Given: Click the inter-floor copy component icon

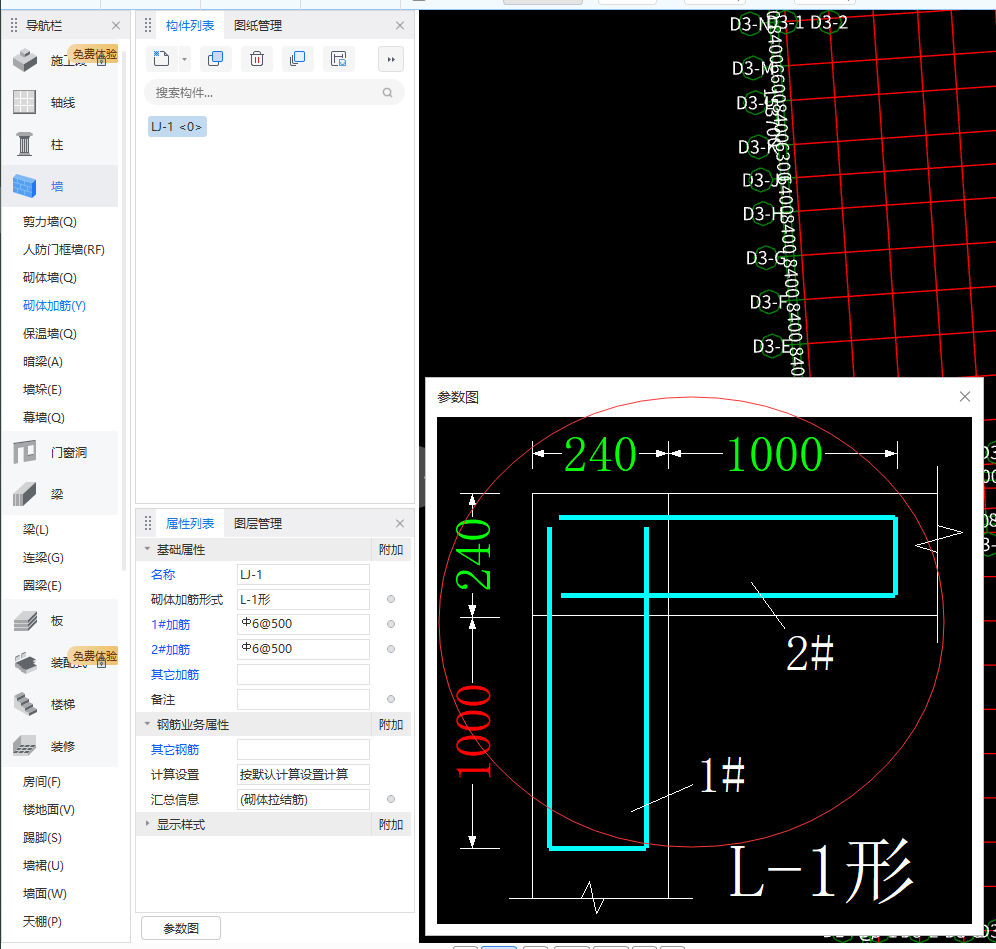Looking at the screenshot, I should [x=297, y=59].
